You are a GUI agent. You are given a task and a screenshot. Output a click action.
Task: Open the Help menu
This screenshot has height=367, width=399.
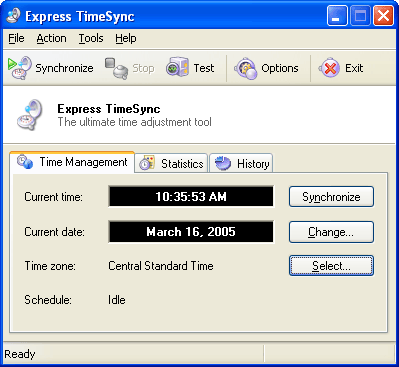126,38
